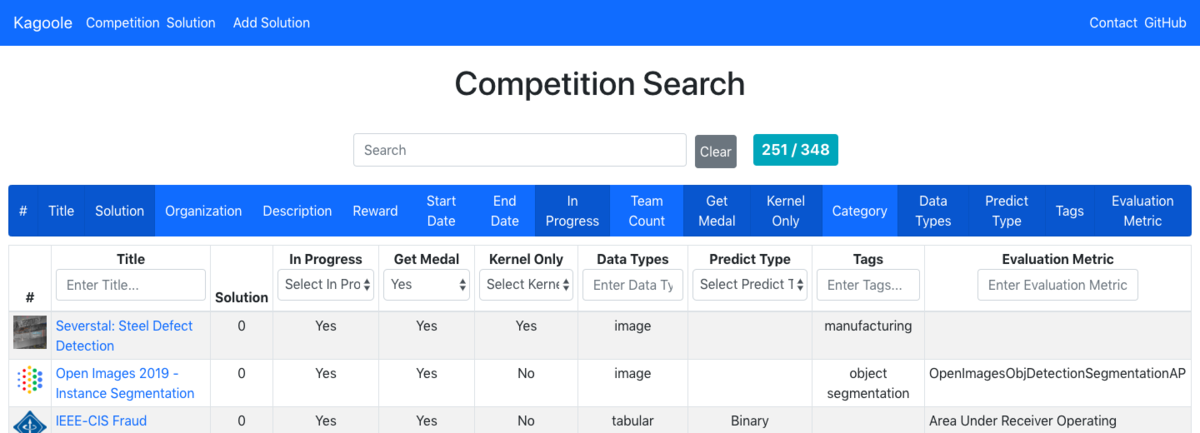This screenshot has width=1200, height=433.
Task: Go to Competition Solution page
Action: tap(151, 23)
